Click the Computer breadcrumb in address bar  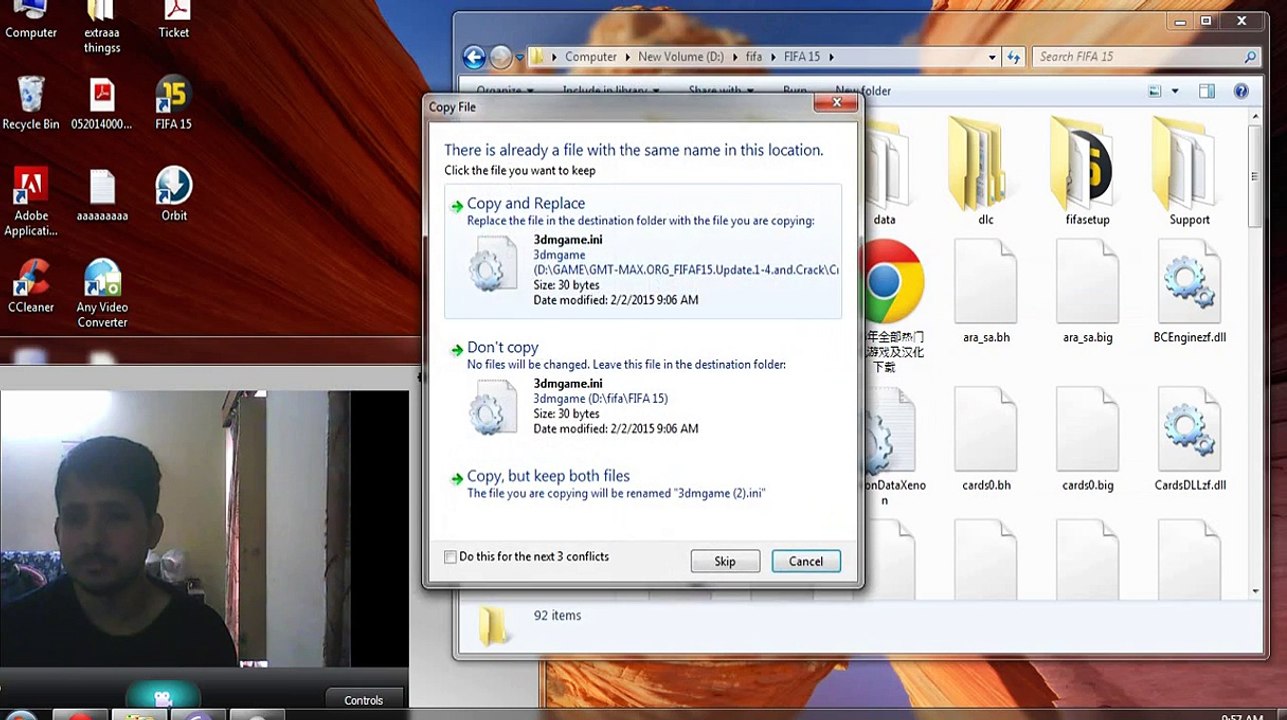[x=591, y=57]
